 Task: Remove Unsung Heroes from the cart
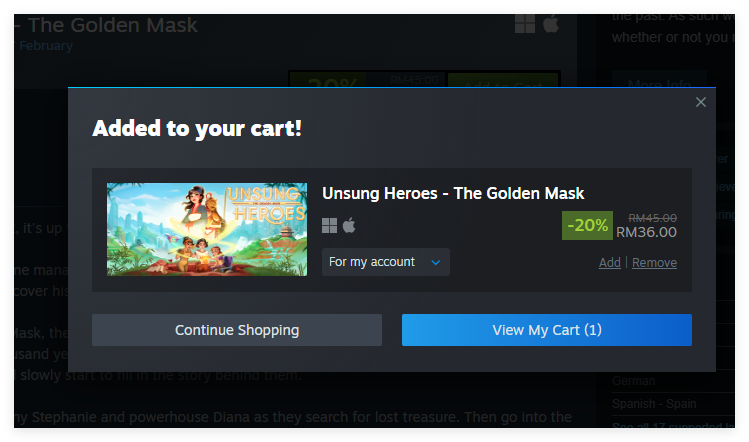[x=654, y=263]
